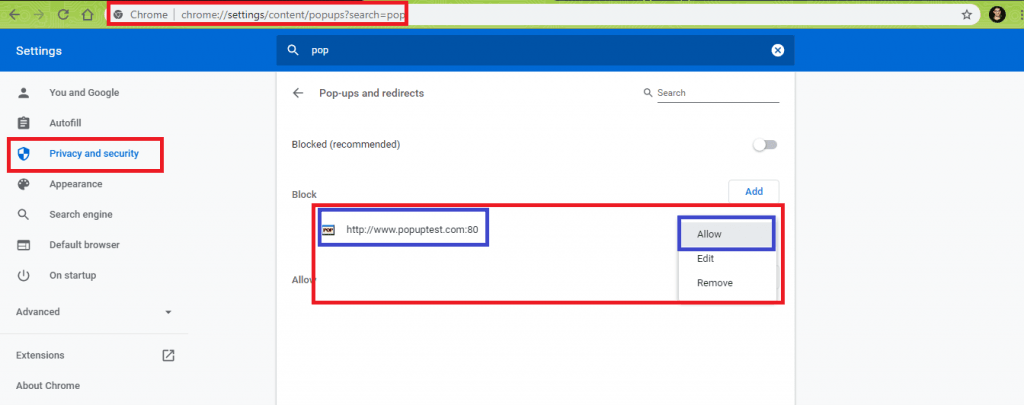
Task: Open Appearance settings section
Action: tap(76, 184)
